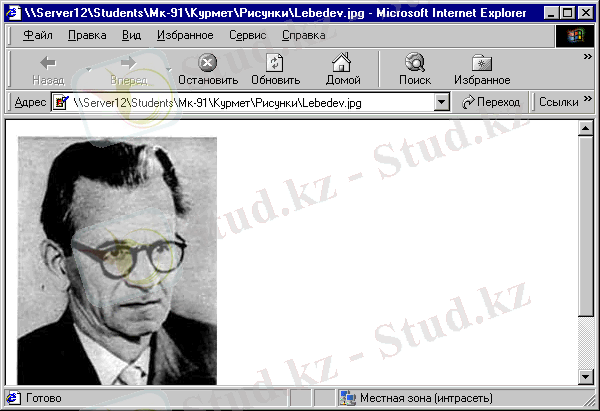Refresh the page using Обновить
This screenshot has height=411, width=600.
(x=276, y=70)
